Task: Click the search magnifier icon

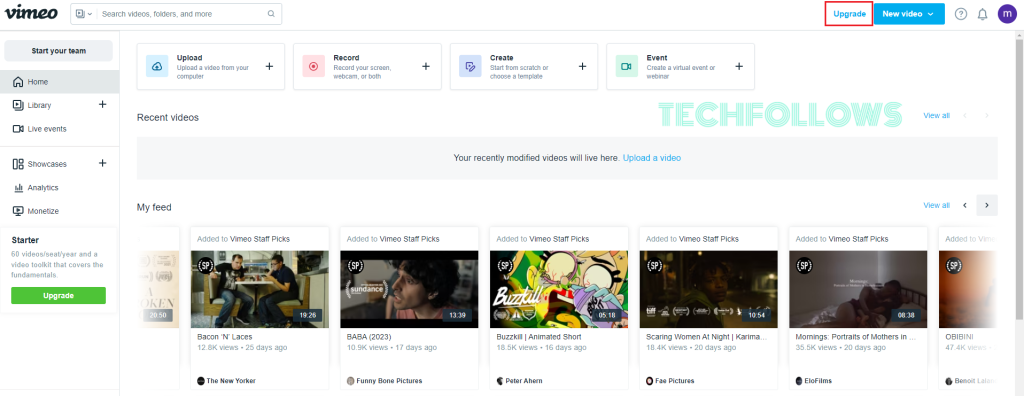Action: 272,14
